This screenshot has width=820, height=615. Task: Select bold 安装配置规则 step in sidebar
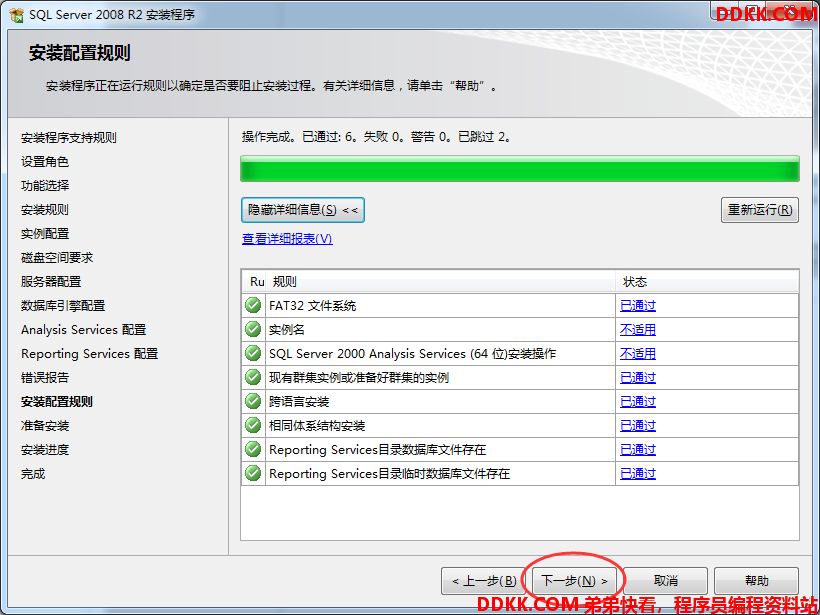[57, 402]
